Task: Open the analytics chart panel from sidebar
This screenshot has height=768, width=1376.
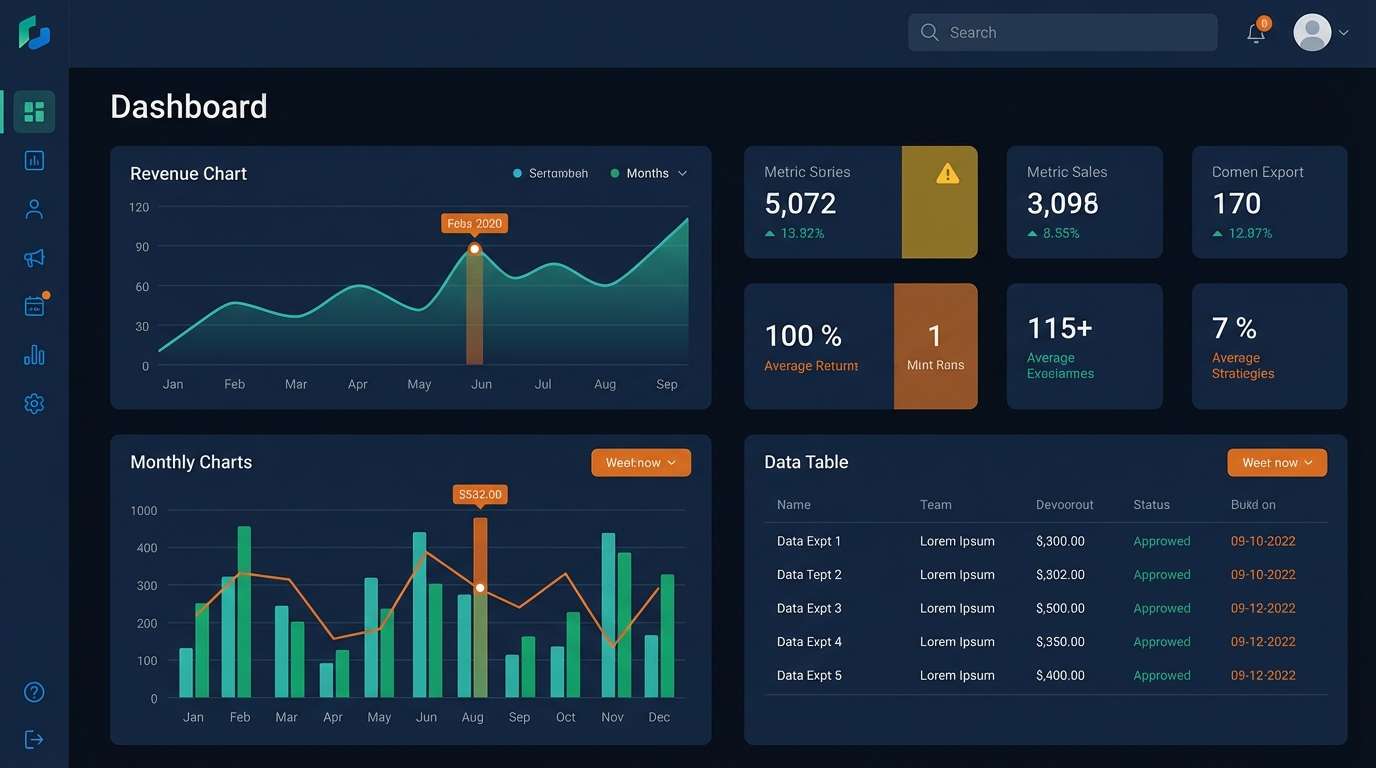Action: (x=33, y=160)
